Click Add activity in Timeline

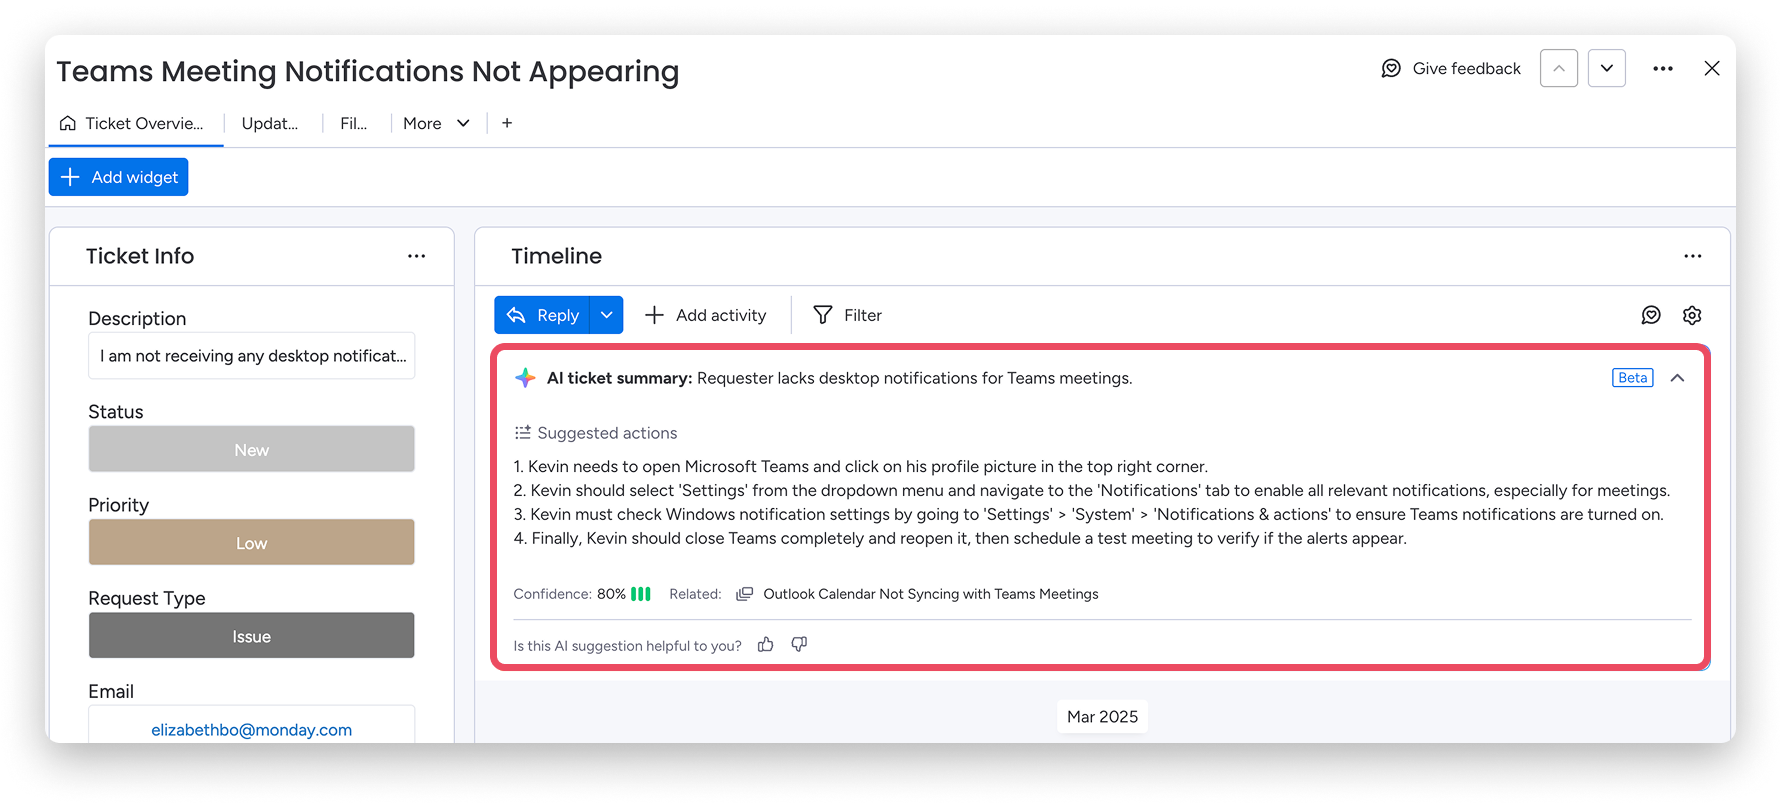[706, 315]
